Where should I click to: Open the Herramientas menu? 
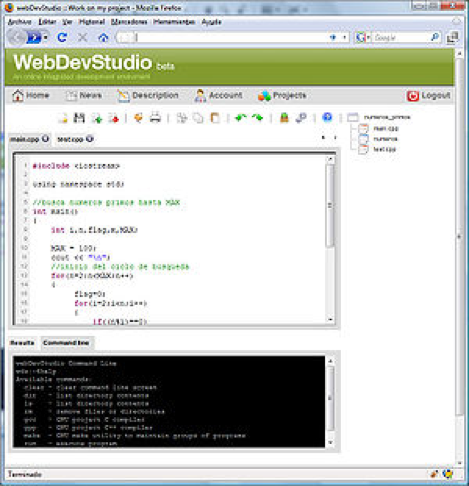174,22
